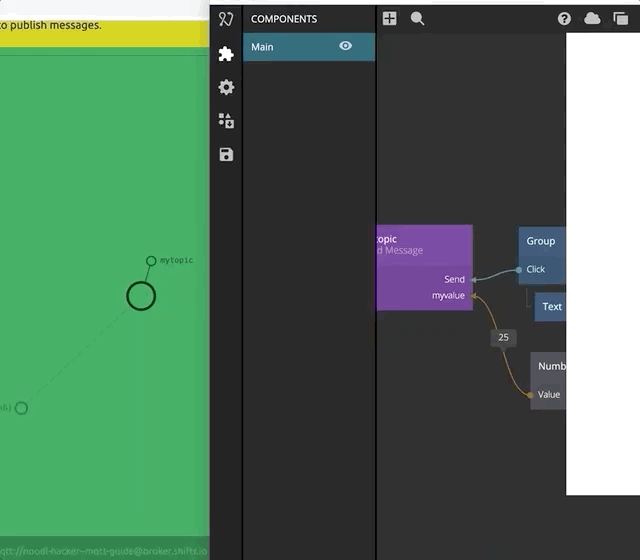Select the Number node
The image size is (640, 560).
pyautogui.click(x=550, y=367)
